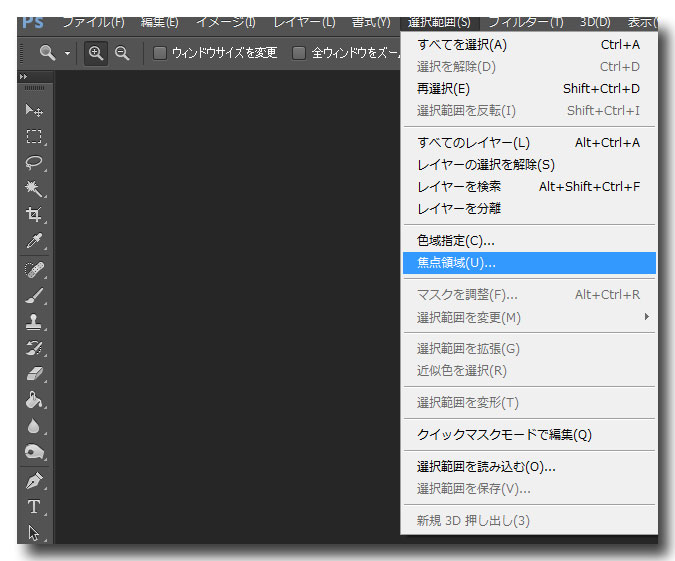Select the Eyedropper tool

(34, 241)
